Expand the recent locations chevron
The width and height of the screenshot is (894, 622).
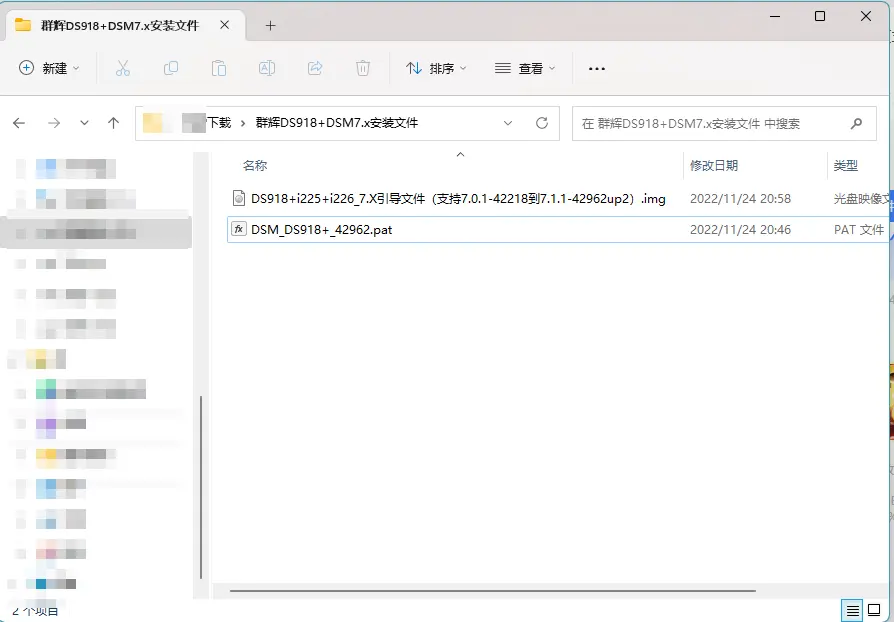pyautogui.click(x=84, y=123)
